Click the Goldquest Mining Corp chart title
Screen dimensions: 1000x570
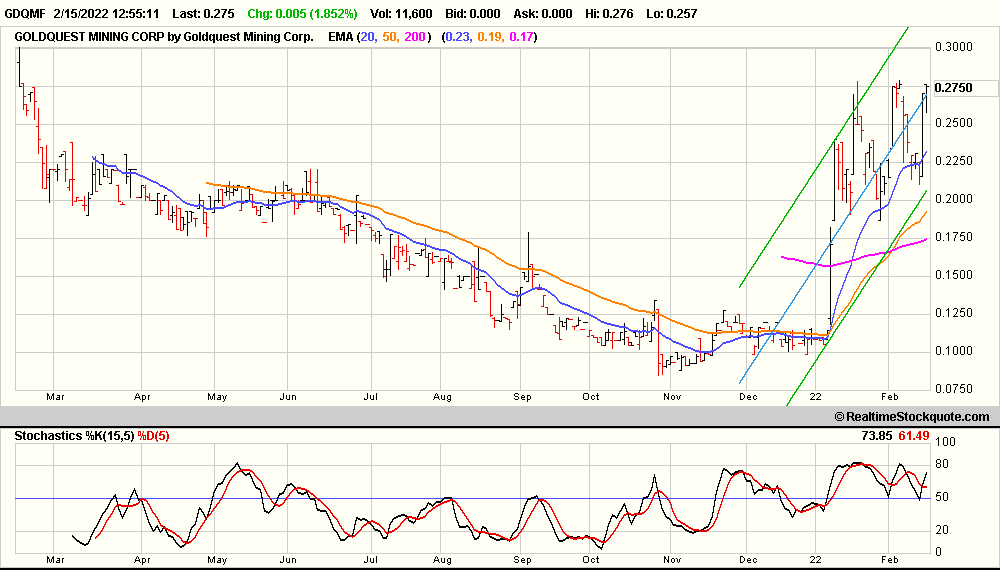[164, 36]
